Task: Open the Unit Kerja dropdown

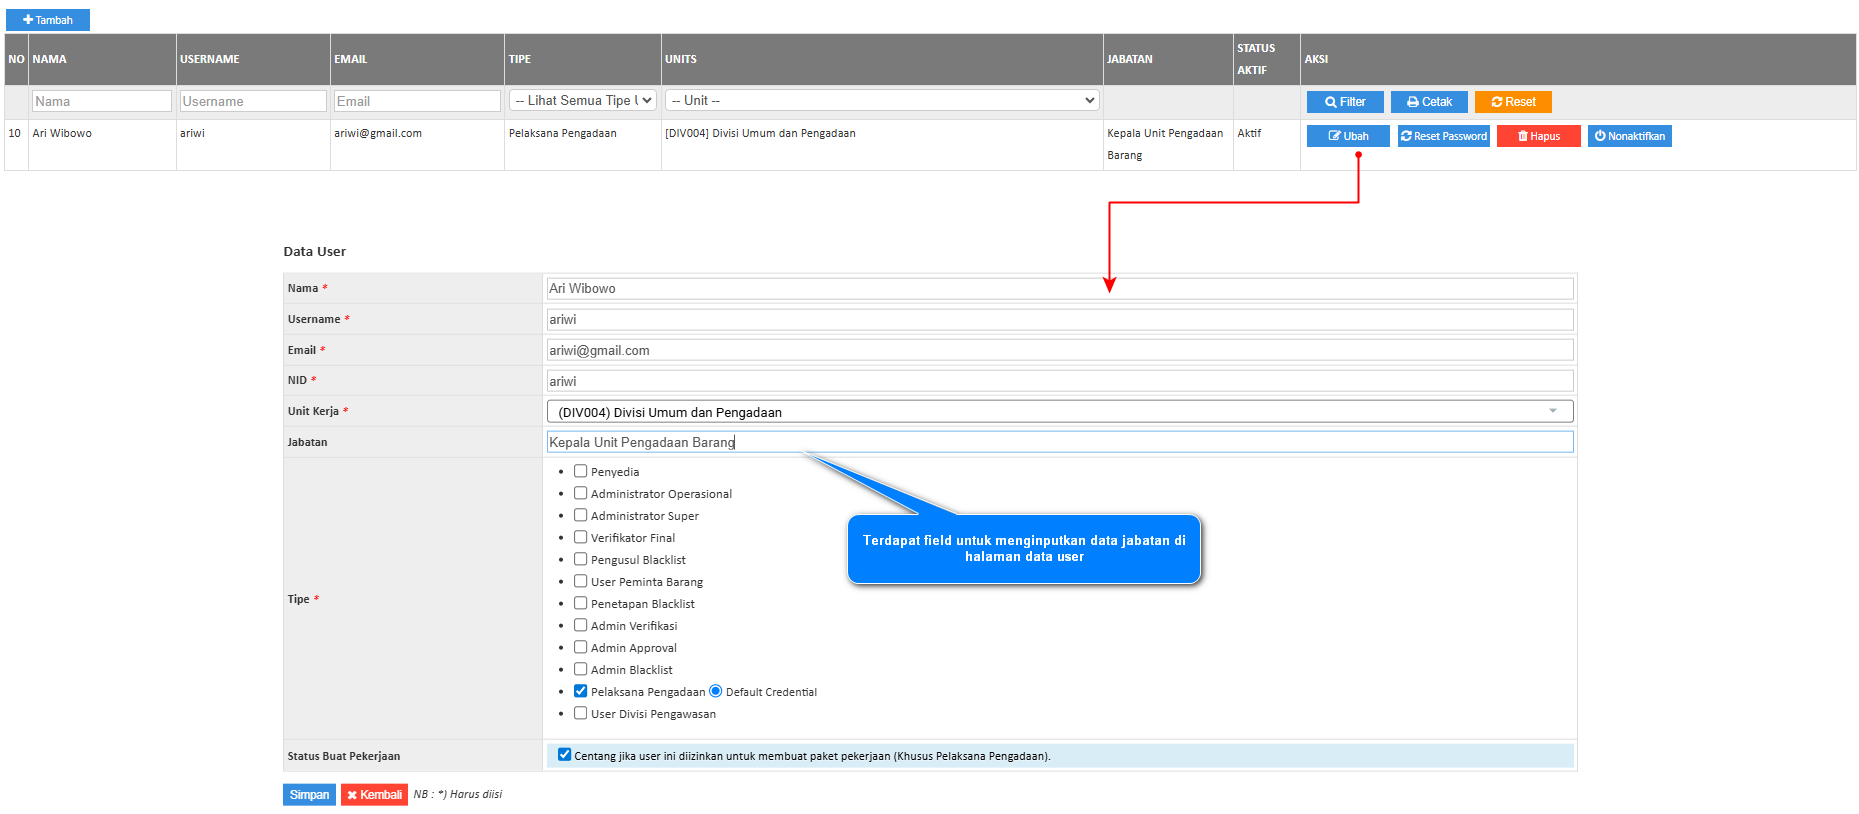Action: [1059, 412]
